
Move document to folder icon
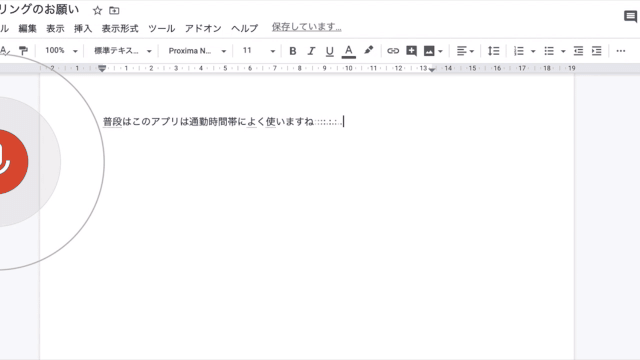click(x=114, y=11)
